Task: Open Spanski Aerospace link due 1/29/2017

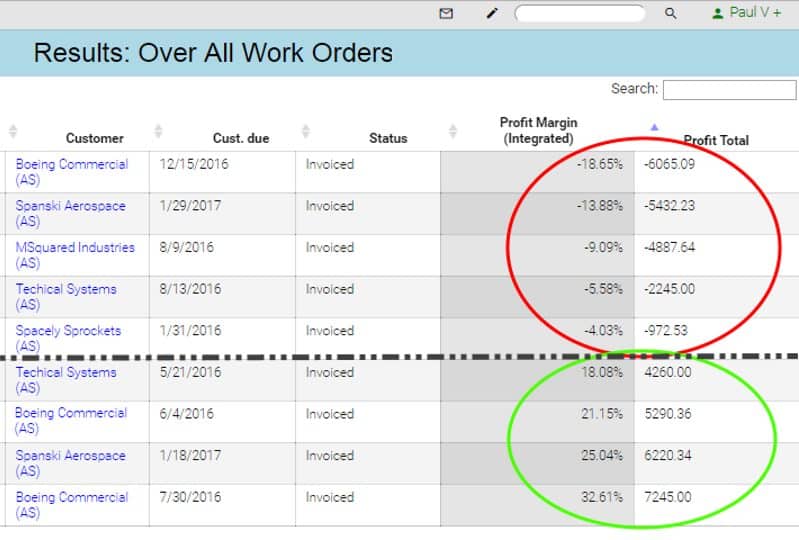Action: pos(70,213)
